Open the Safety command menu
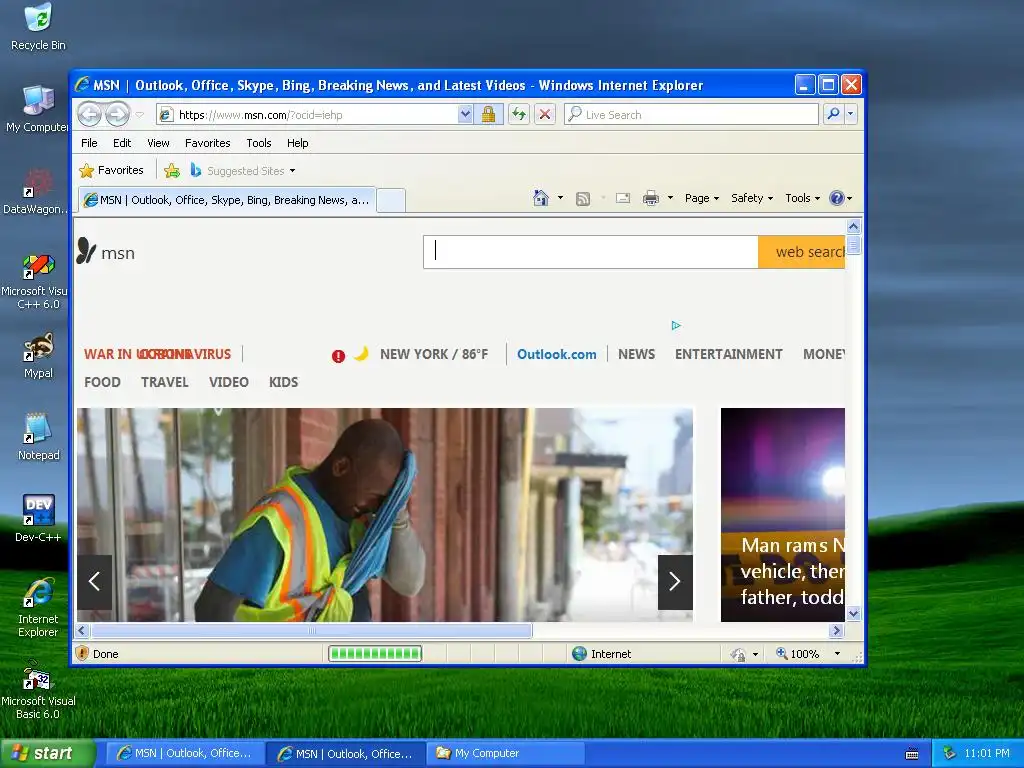Screen dimensions: 1024x768 (x=752, y=198)
